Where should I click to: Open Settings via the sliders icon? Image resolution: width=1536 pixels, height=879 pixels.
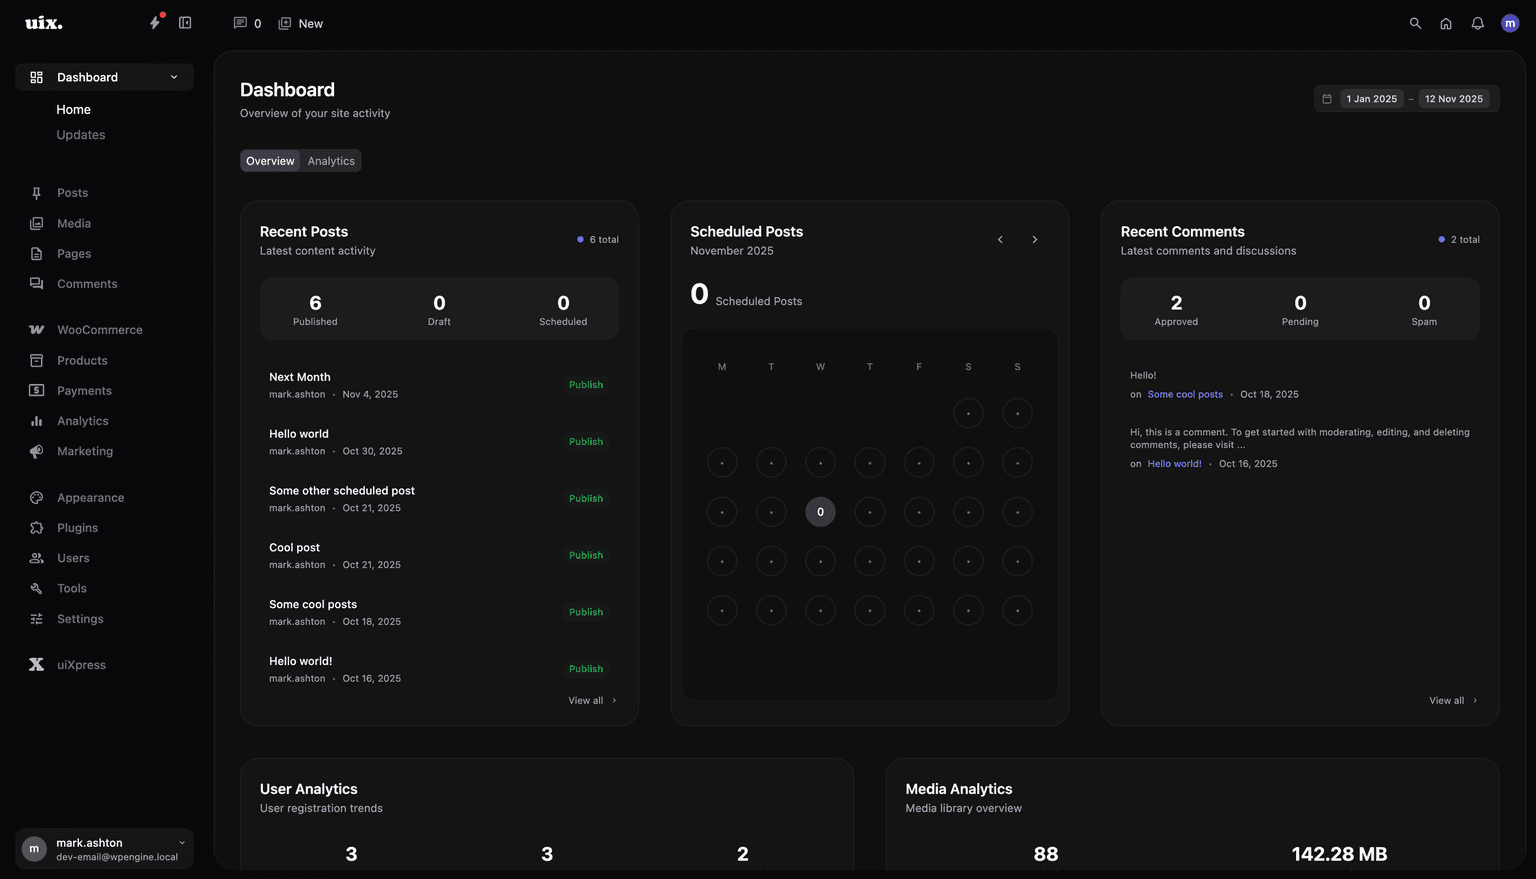[36, 618]
